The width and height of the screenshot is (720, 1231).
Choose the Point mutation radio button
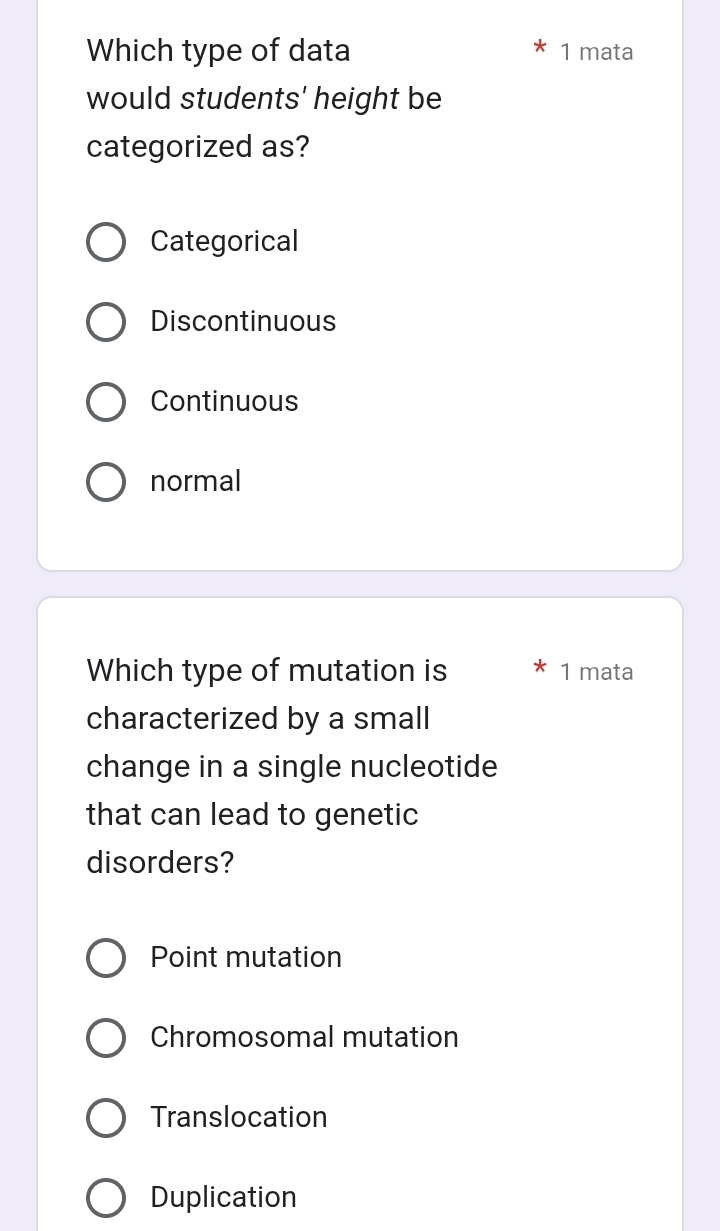[x=106, y=958]
